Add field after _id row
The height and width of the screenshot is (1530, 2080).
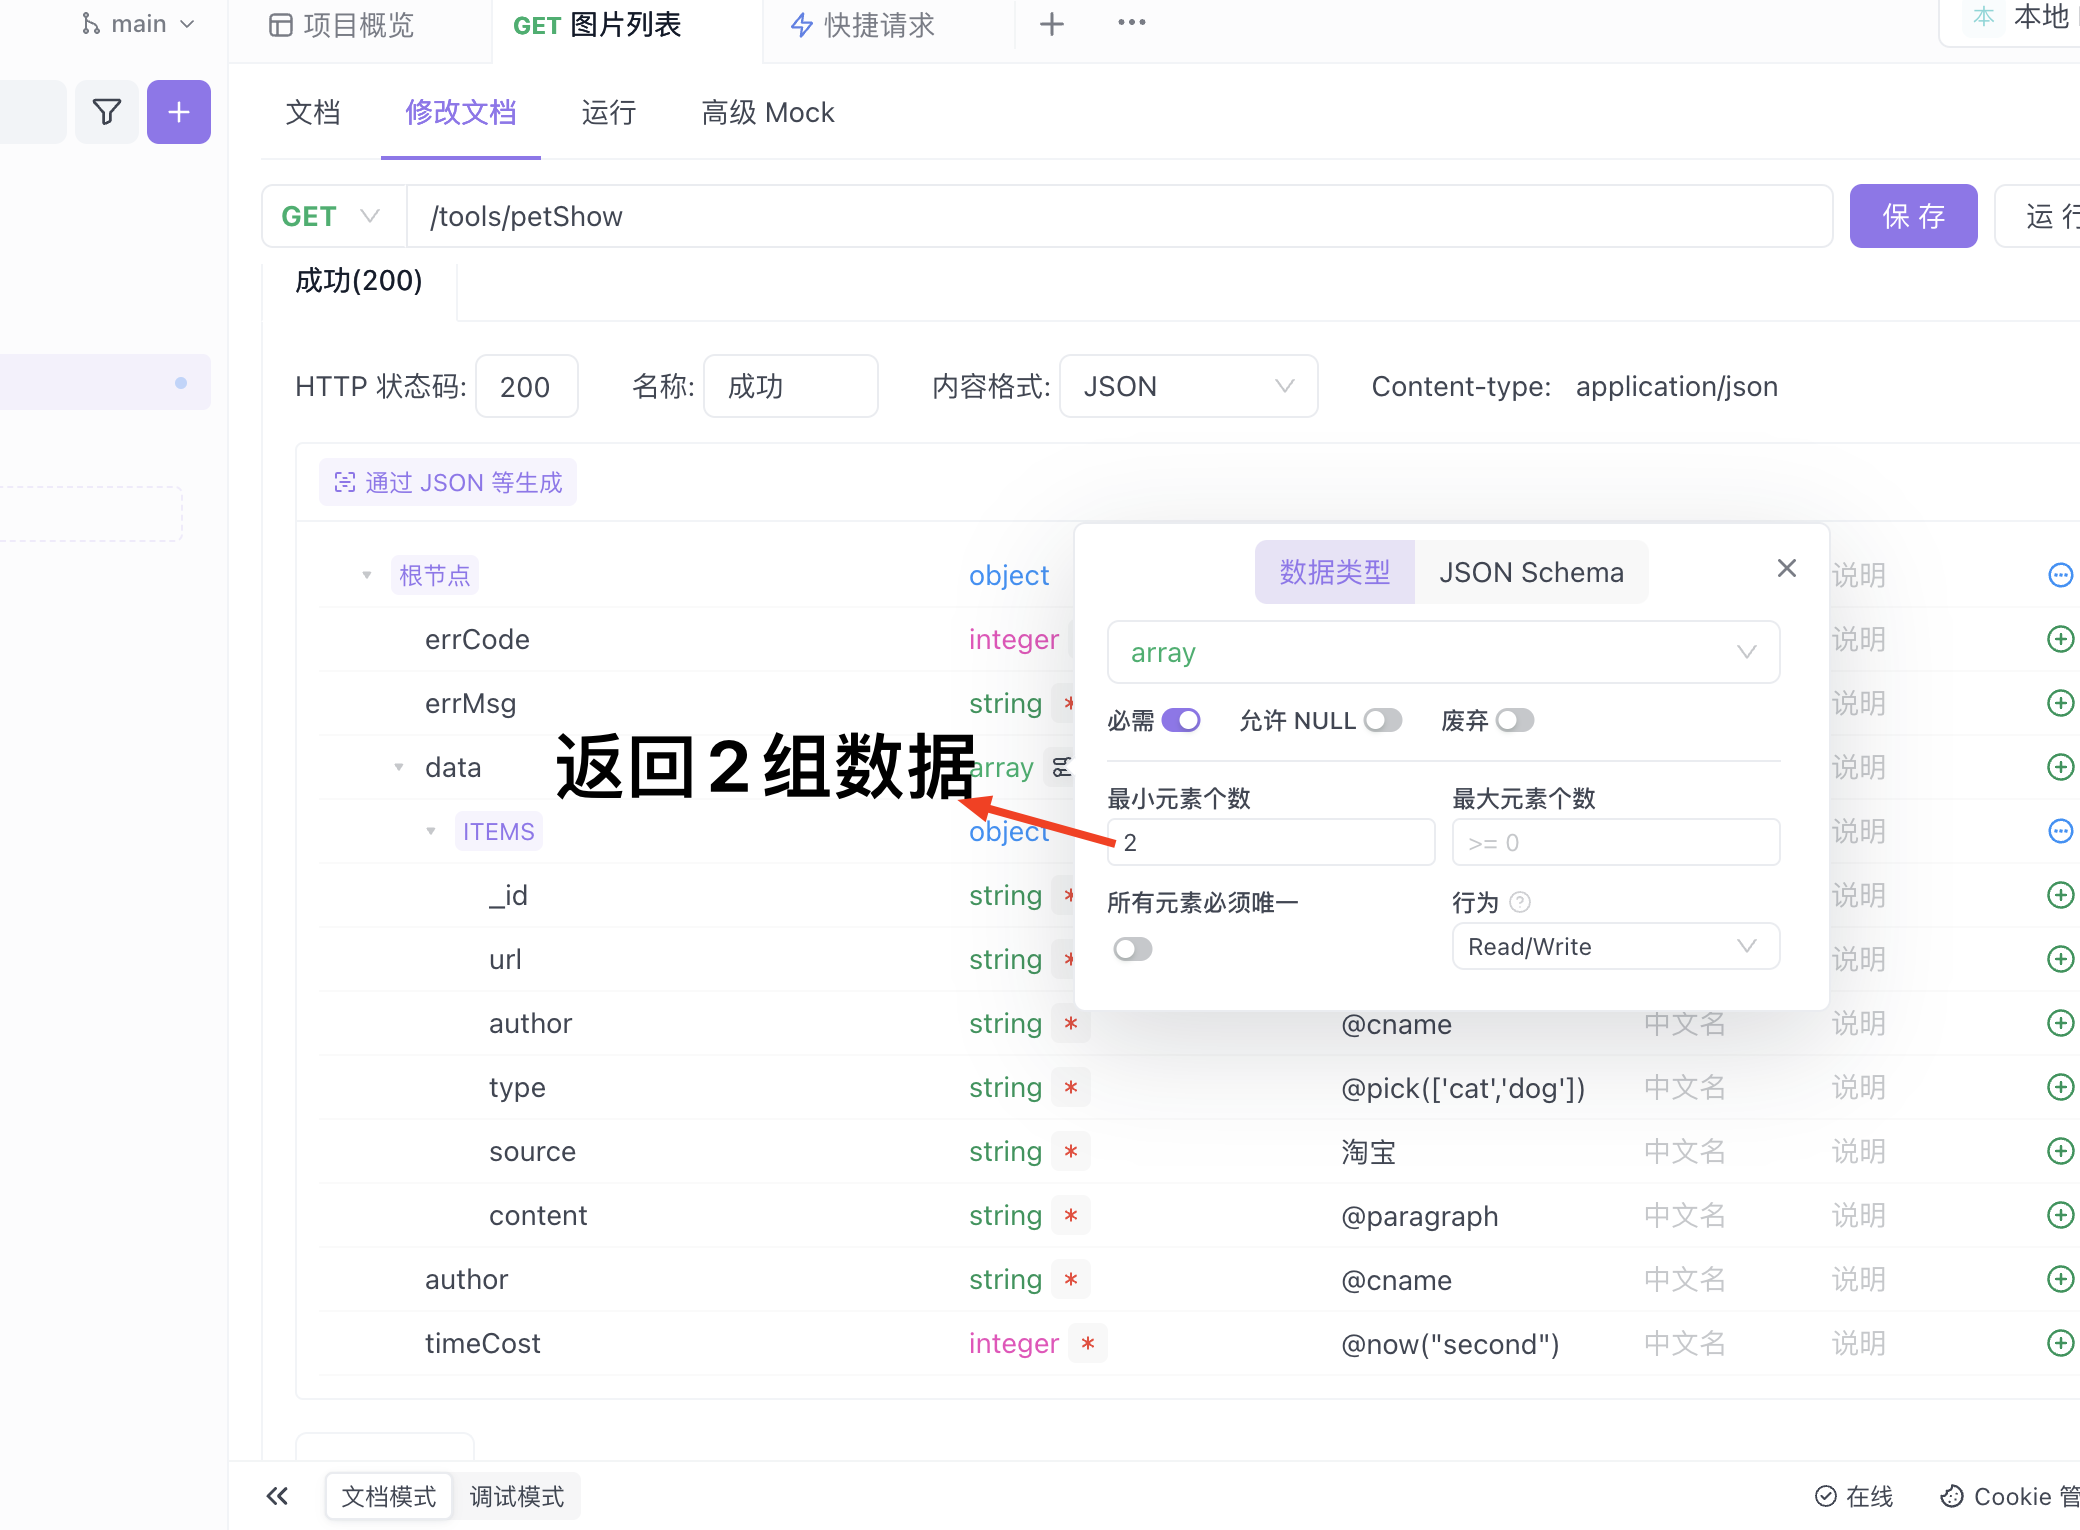2060,895
